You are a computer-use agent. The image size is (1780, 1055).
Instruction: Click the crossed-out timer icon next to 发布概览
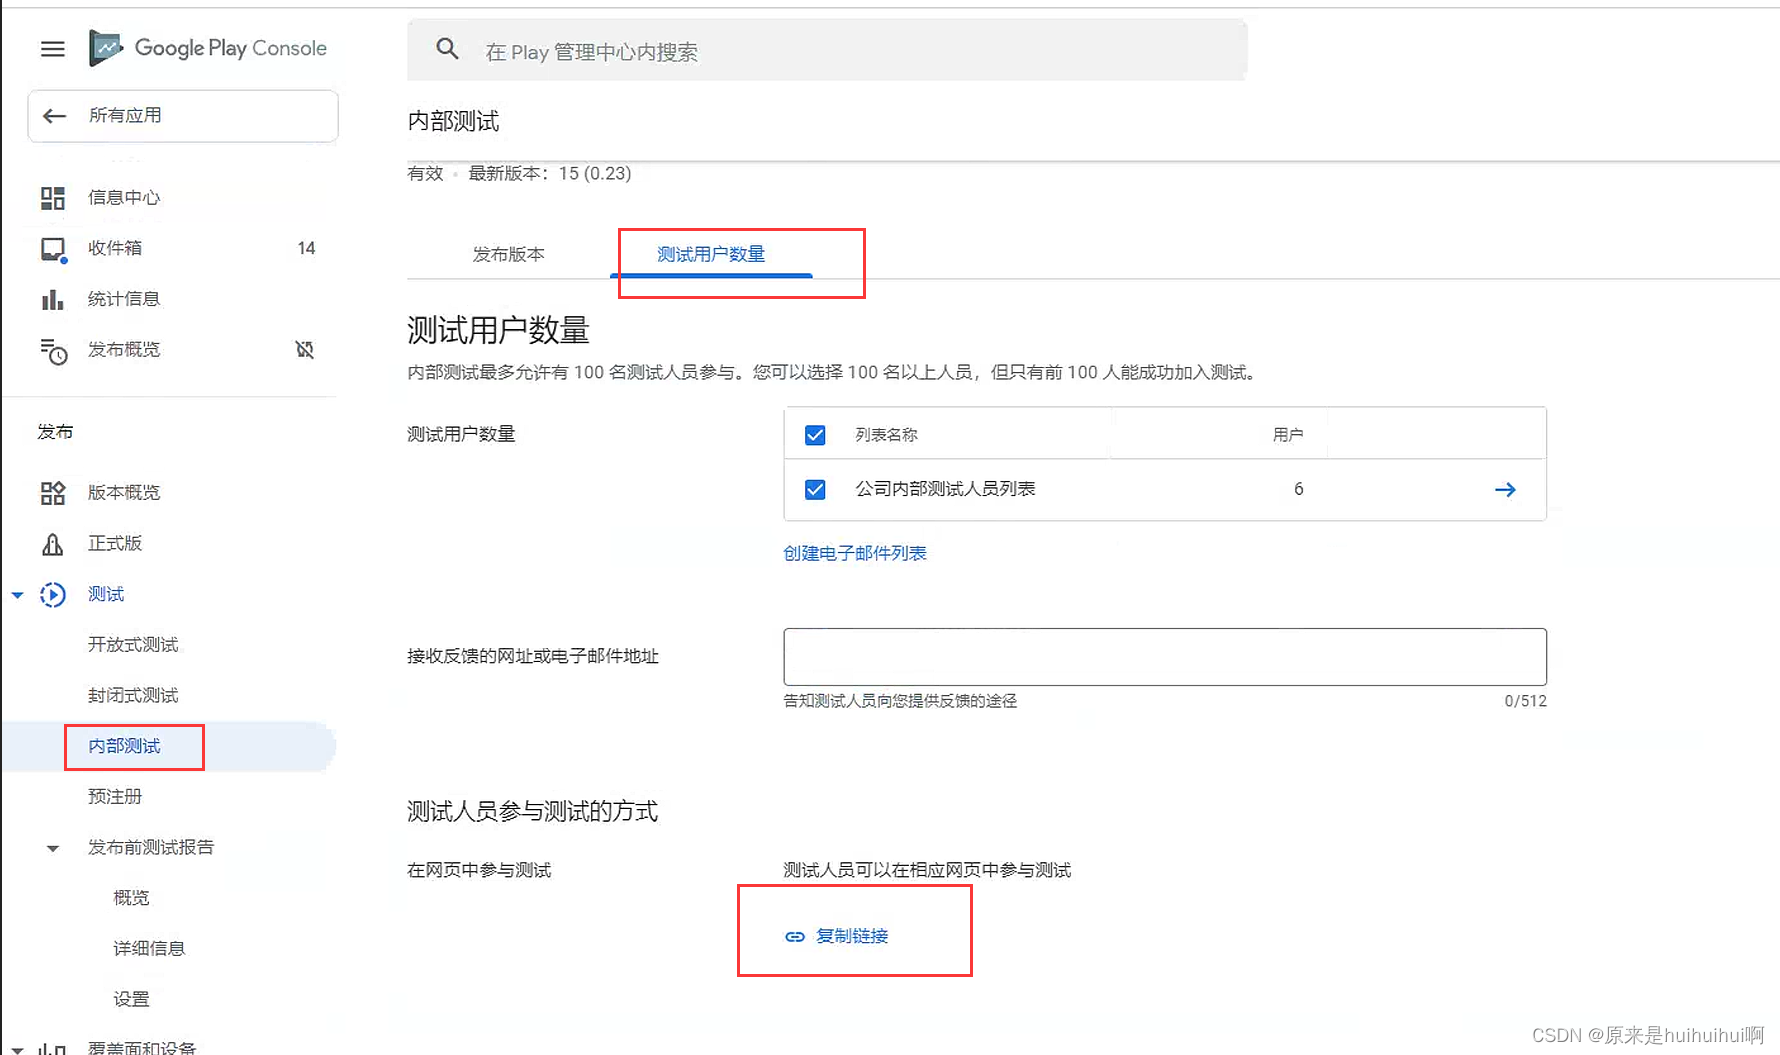pos(305,349)
